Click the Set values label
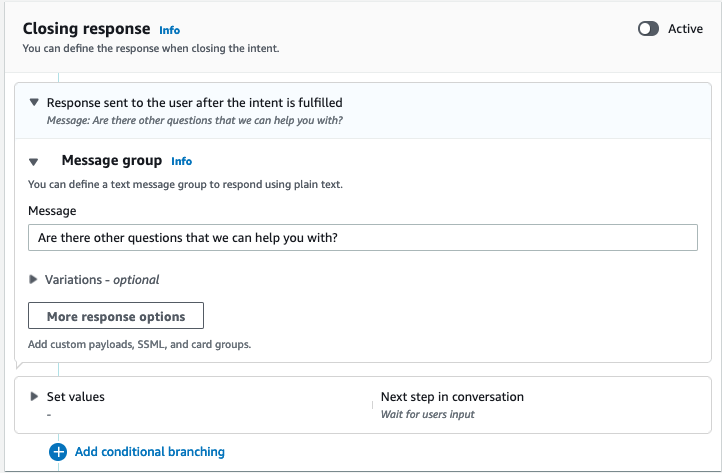The image size is (722, 473). 75,397
